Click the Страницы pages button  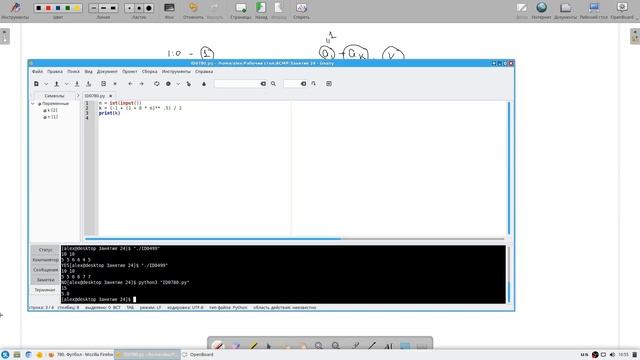pyautogui.click(x=241, y=10)
